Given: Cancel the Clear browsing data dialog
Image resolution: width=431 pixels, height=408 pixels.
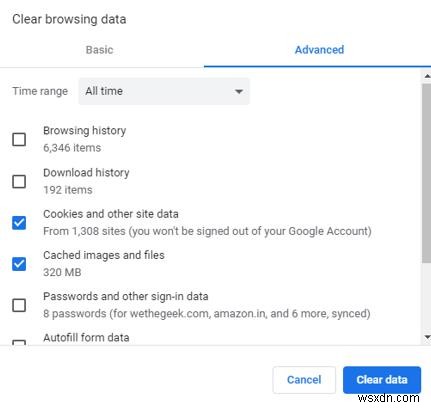Looking at the screenshot, I should click(304, 380).
